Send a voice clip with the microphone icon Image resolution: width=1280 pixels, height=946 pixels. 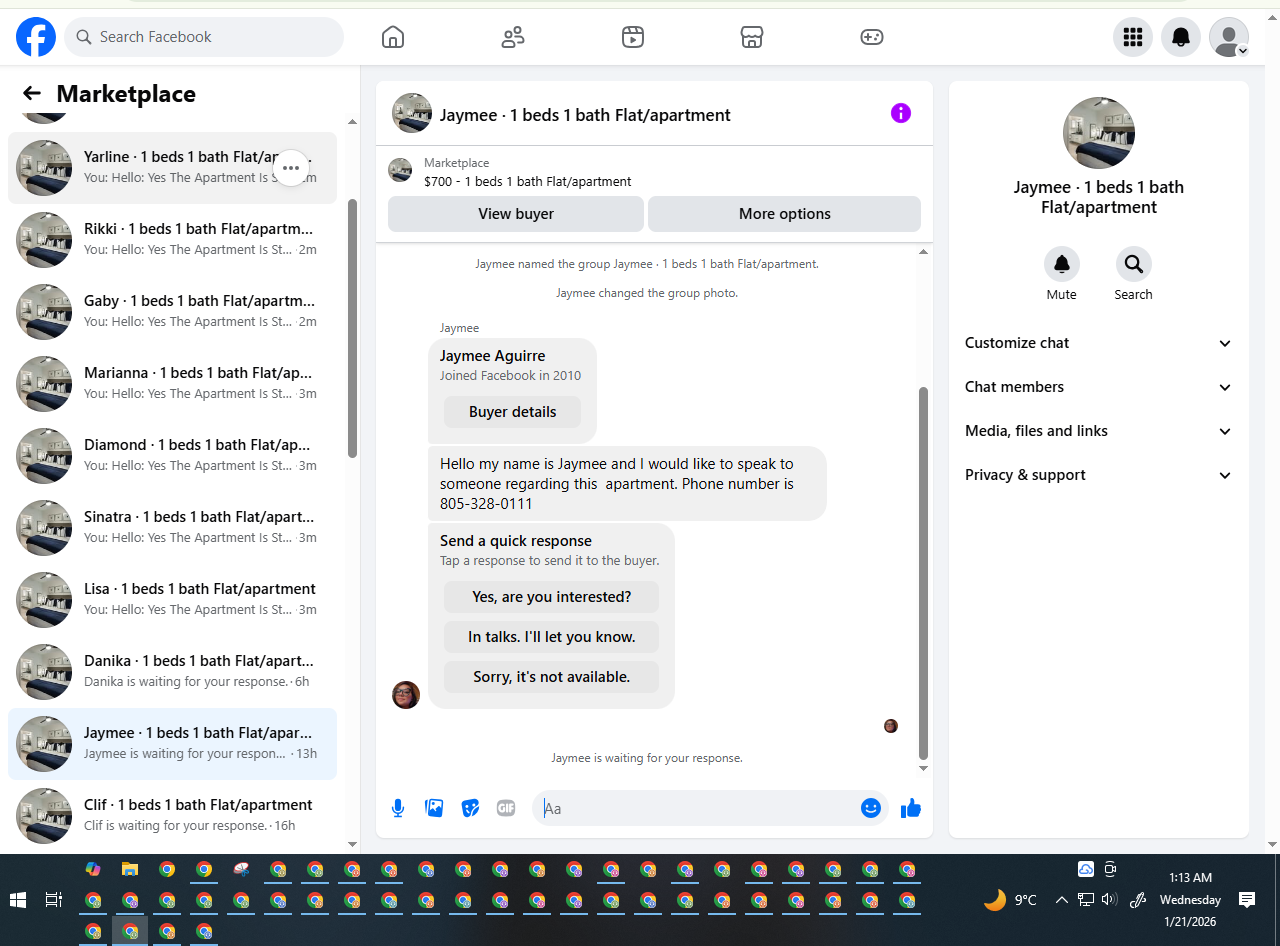tap(398, 808)
